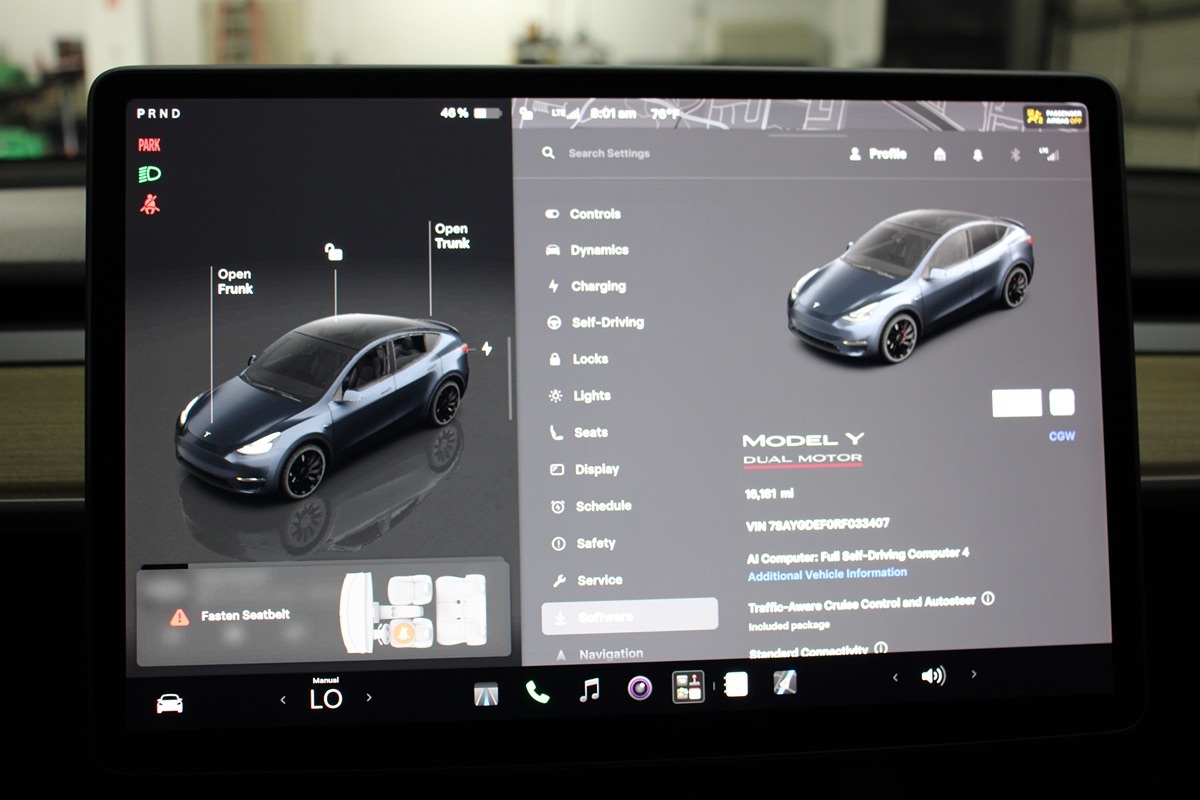Decrease temperature with left arrow beside LO
Image resolution: width=1200 pixels, height=800 pixels.
(283, 699)
